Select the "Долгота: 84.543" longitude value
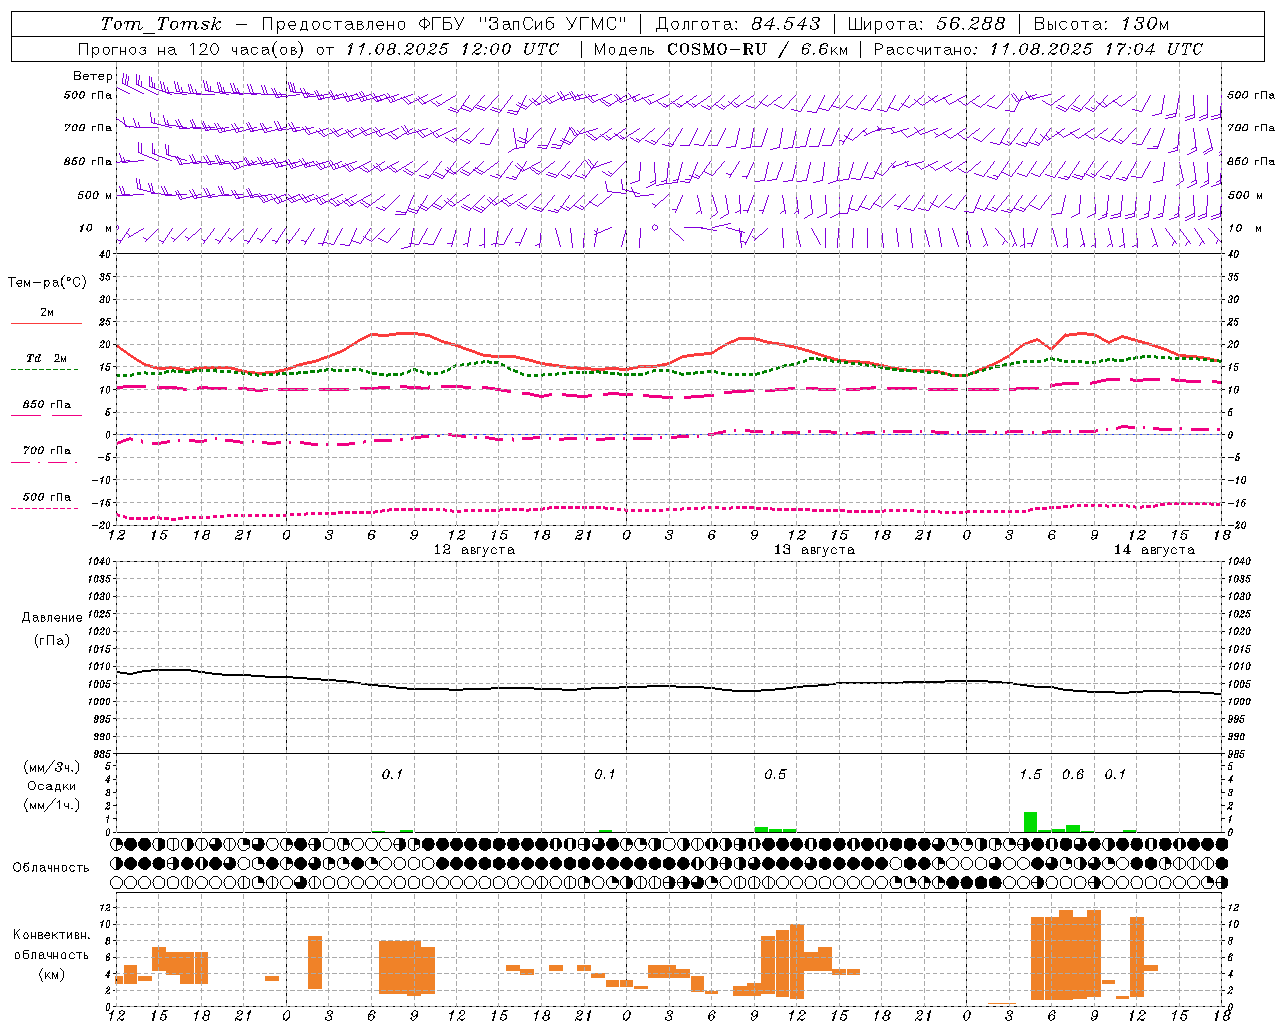The image size is (1280, 1024). pos(738,24)
